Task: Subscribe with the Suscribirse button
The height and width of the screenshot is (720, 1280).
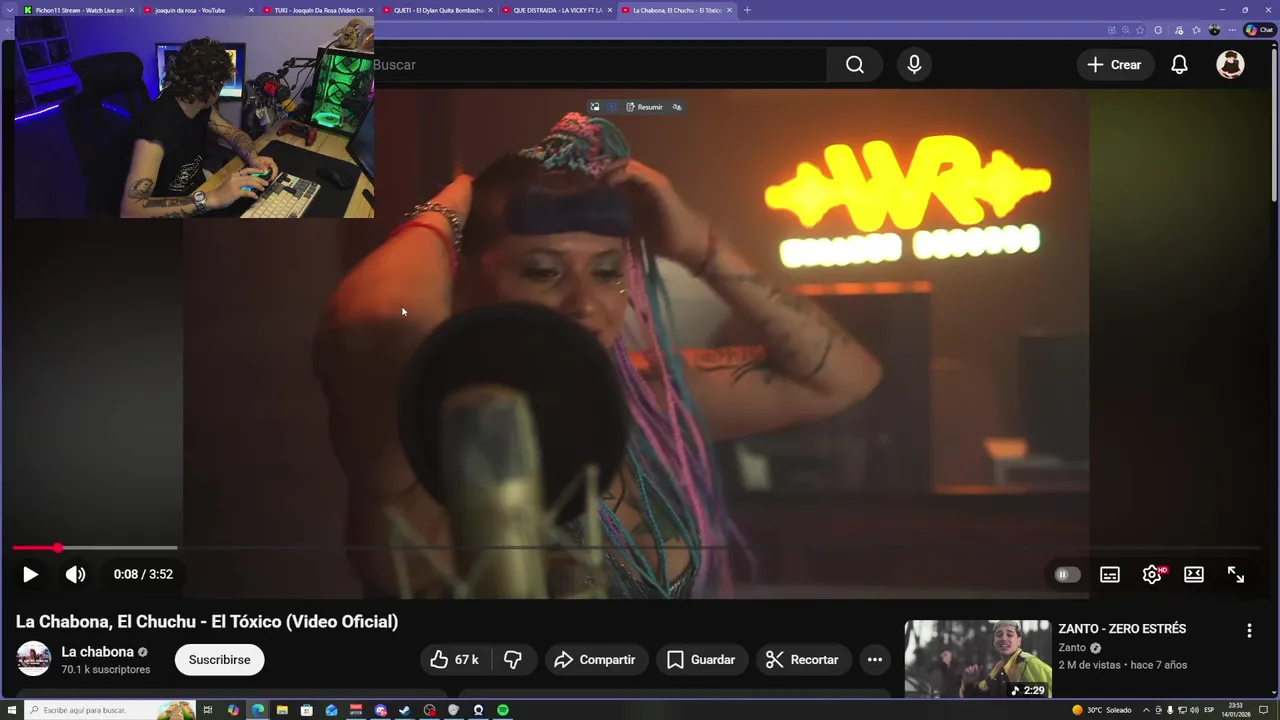Action: 220,660
